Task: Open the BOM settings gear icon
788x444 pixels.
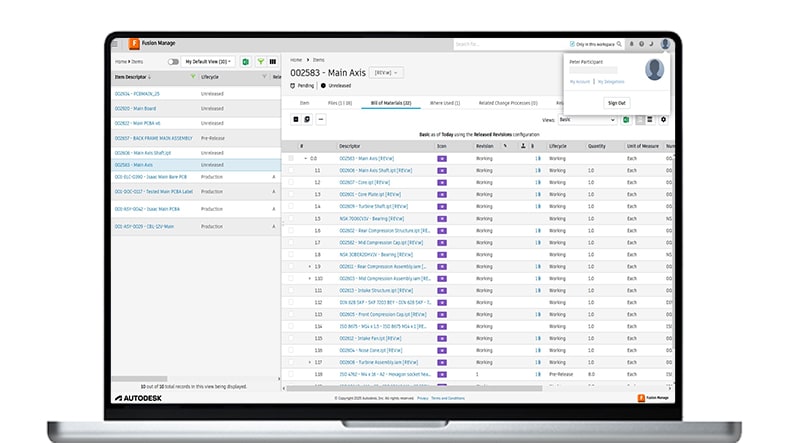Action: point(663,120)
